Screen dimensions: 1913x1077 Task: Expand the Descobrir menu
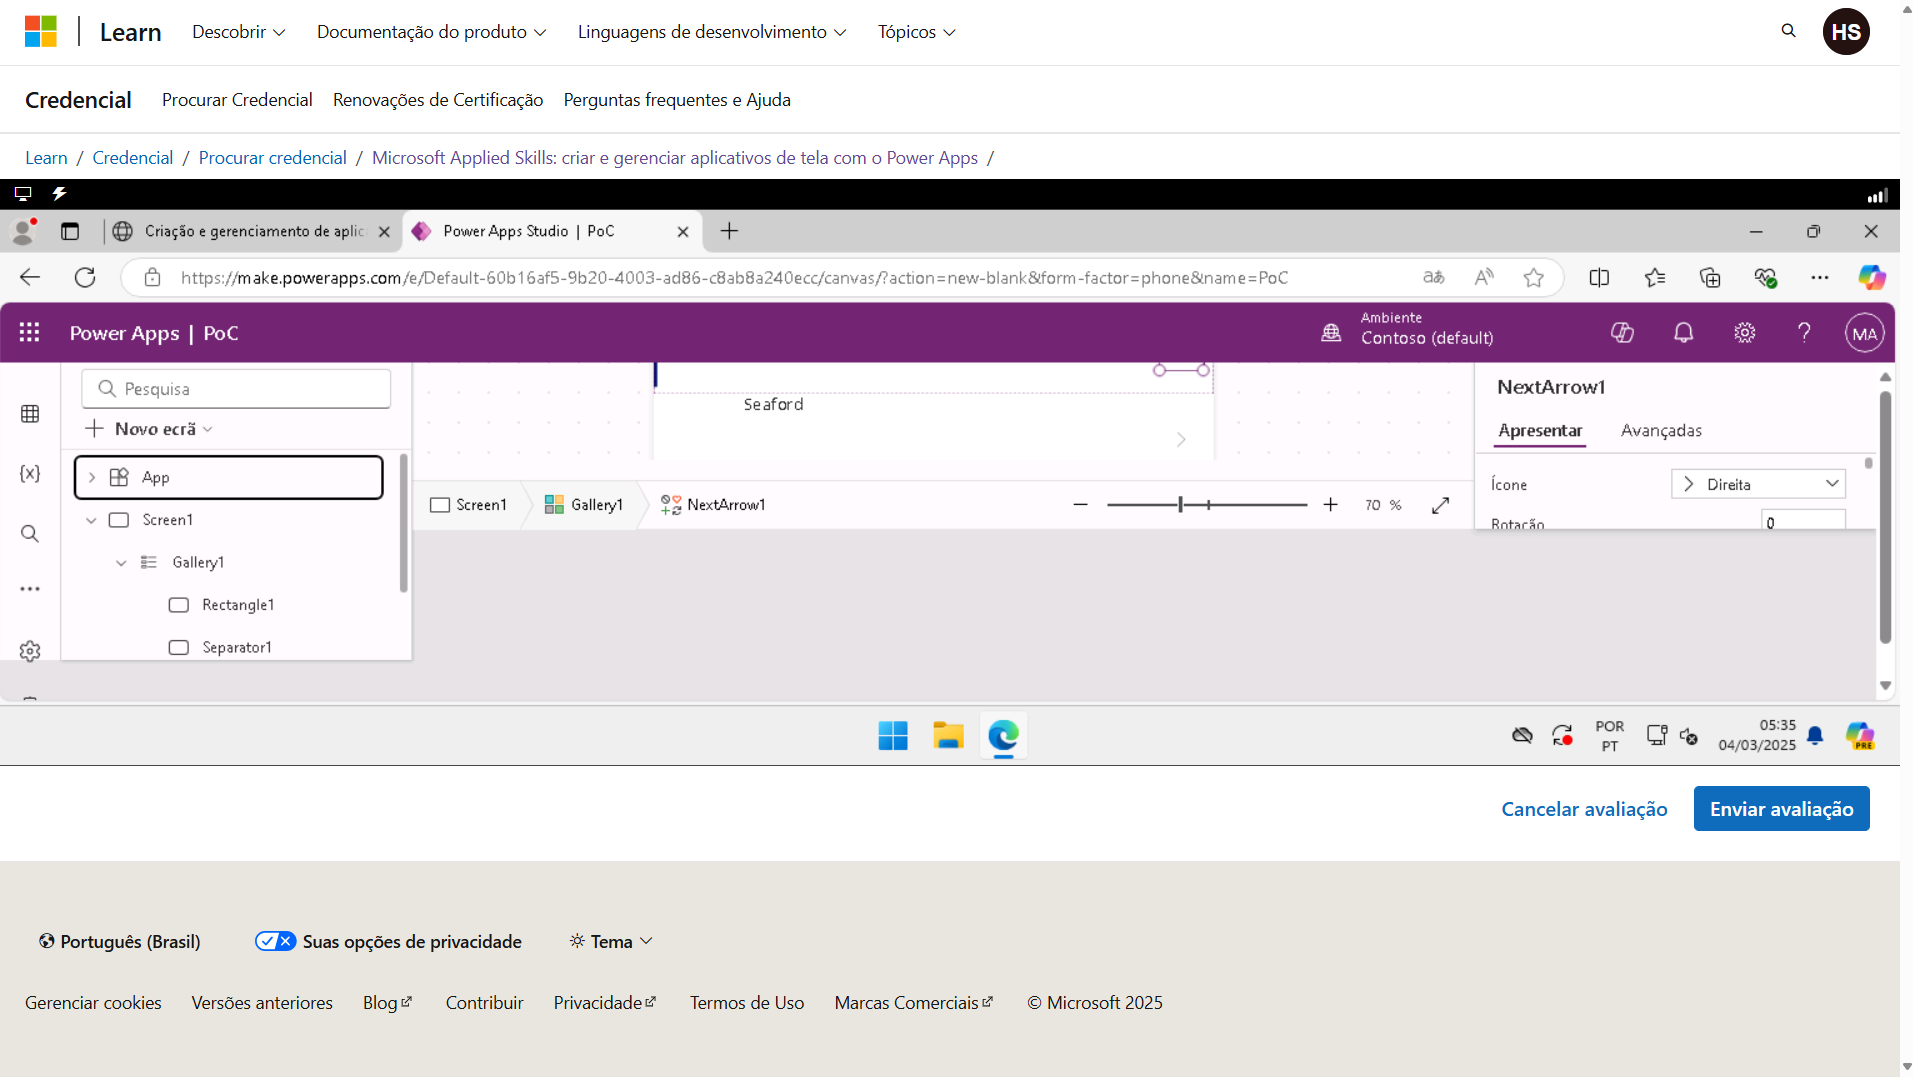pyautogui.click(x=238, y=32)
